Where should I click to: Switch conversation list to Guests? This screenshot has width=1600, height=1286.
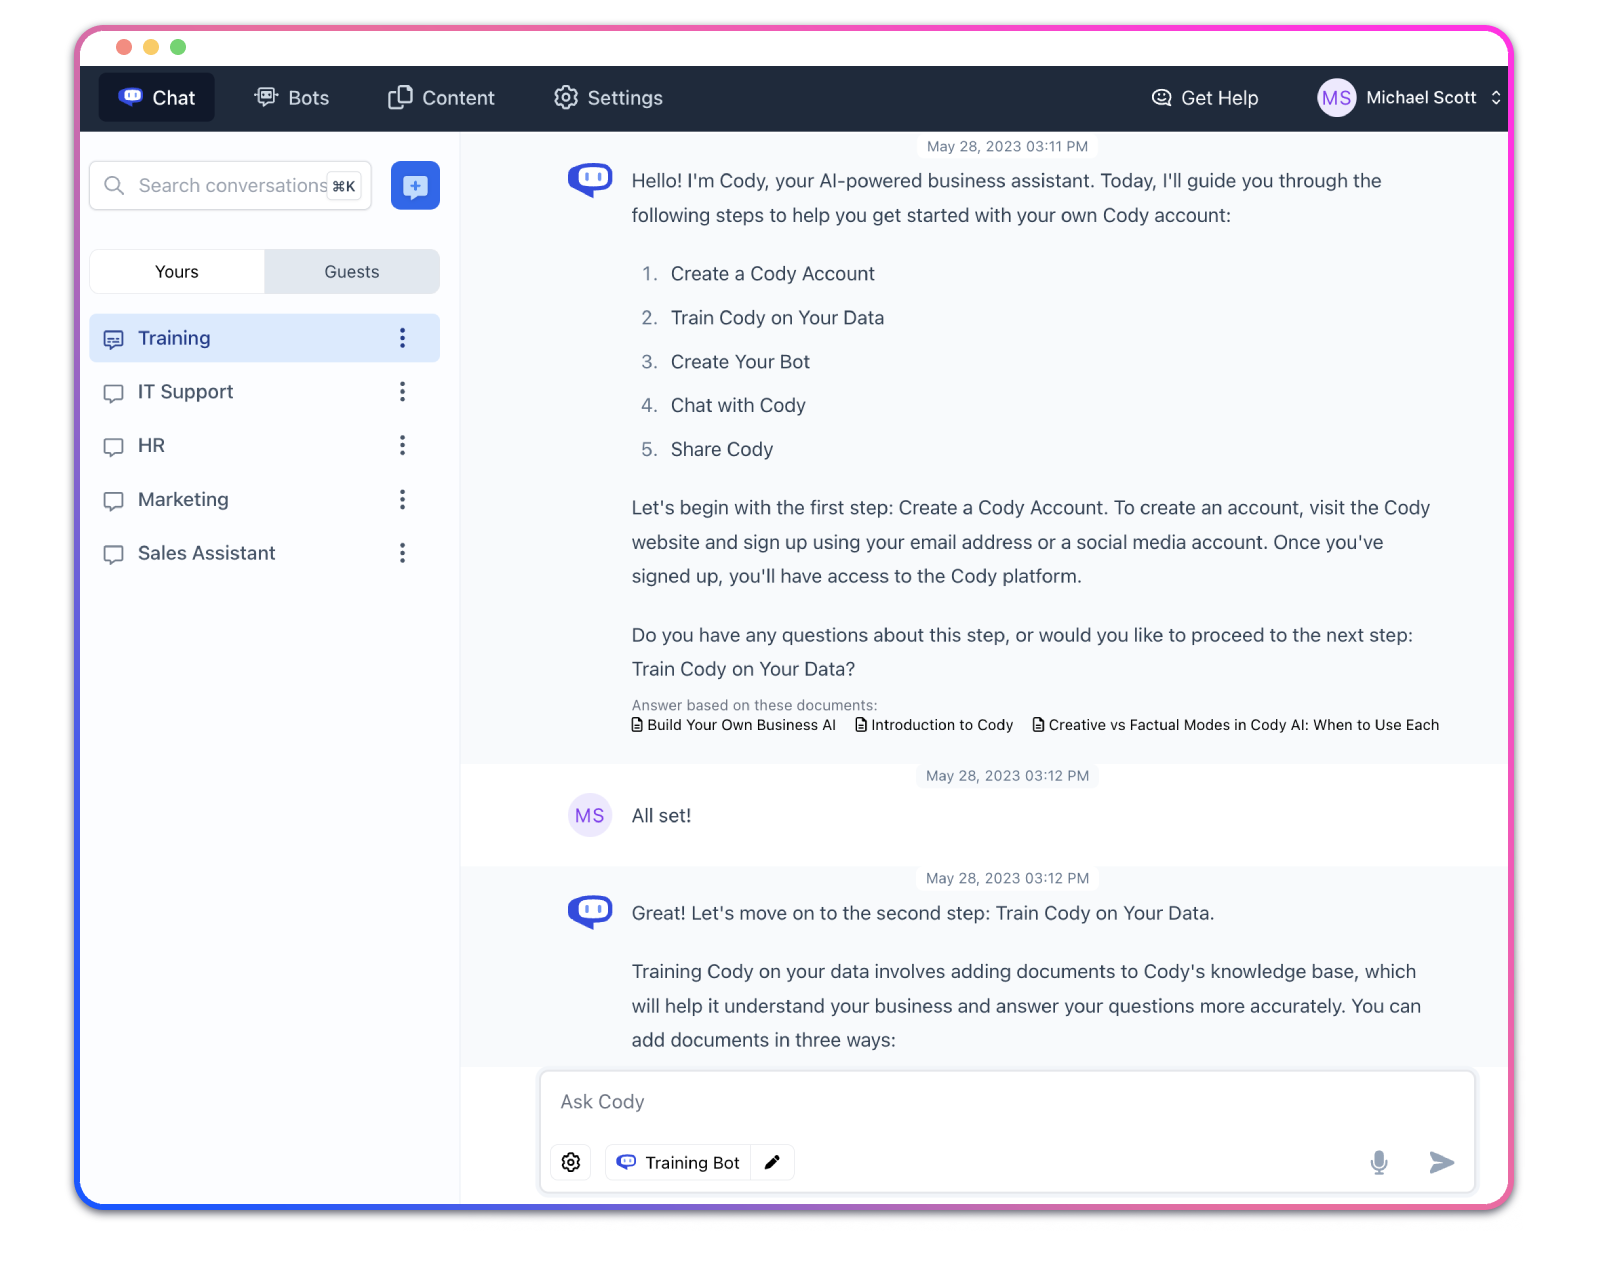[x=351, y=272]
